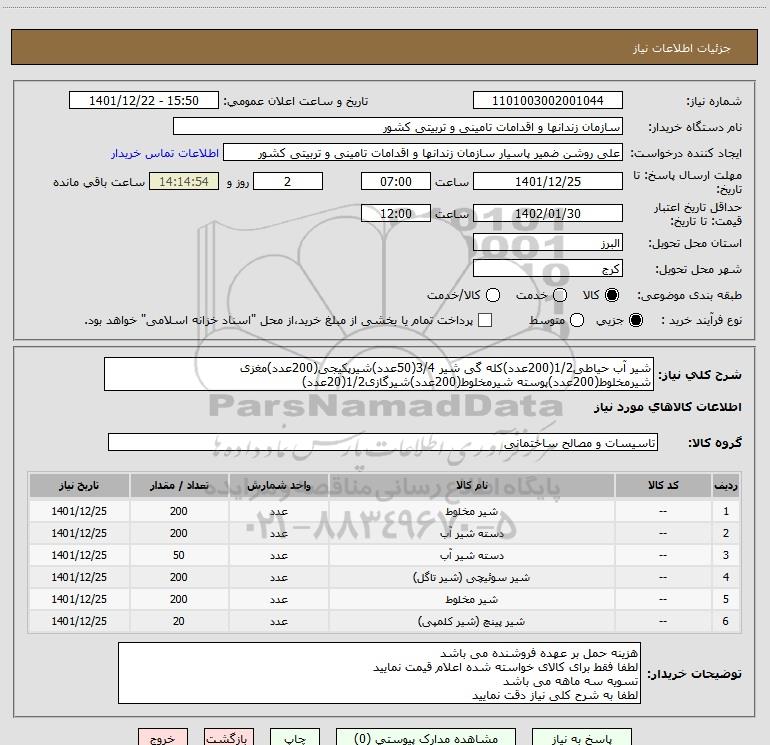Click the remaining days field showing 2

pos(288,181)
